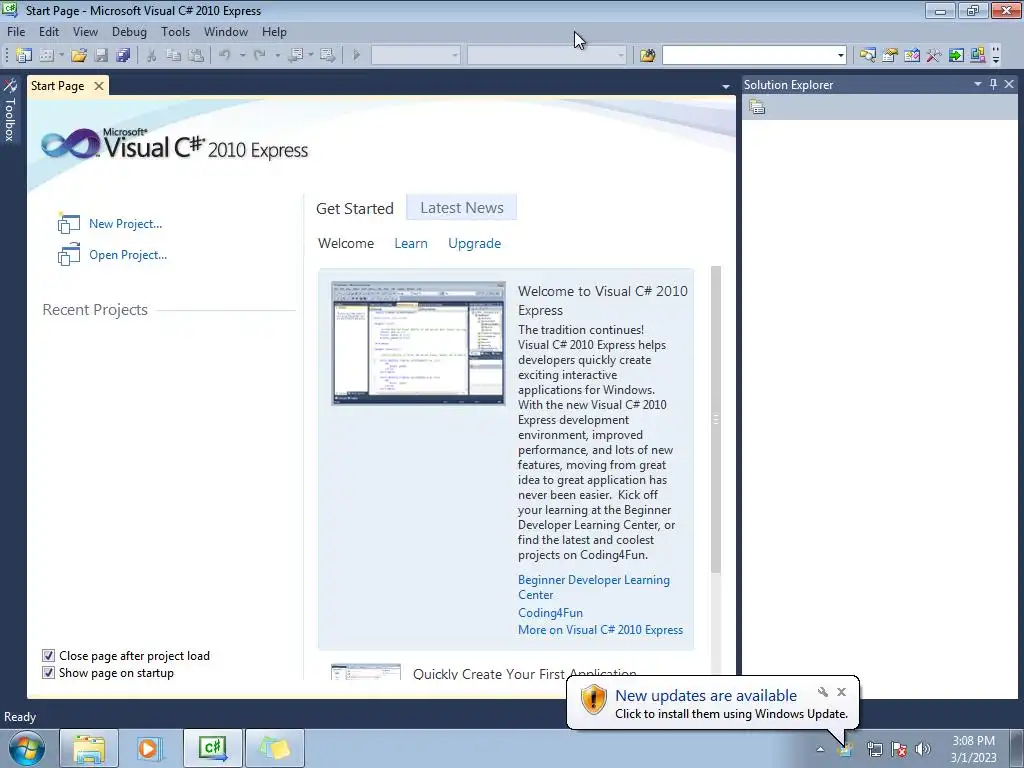Expand the Find combo box arrow
1024x768 pixels.
pos(840,56)
